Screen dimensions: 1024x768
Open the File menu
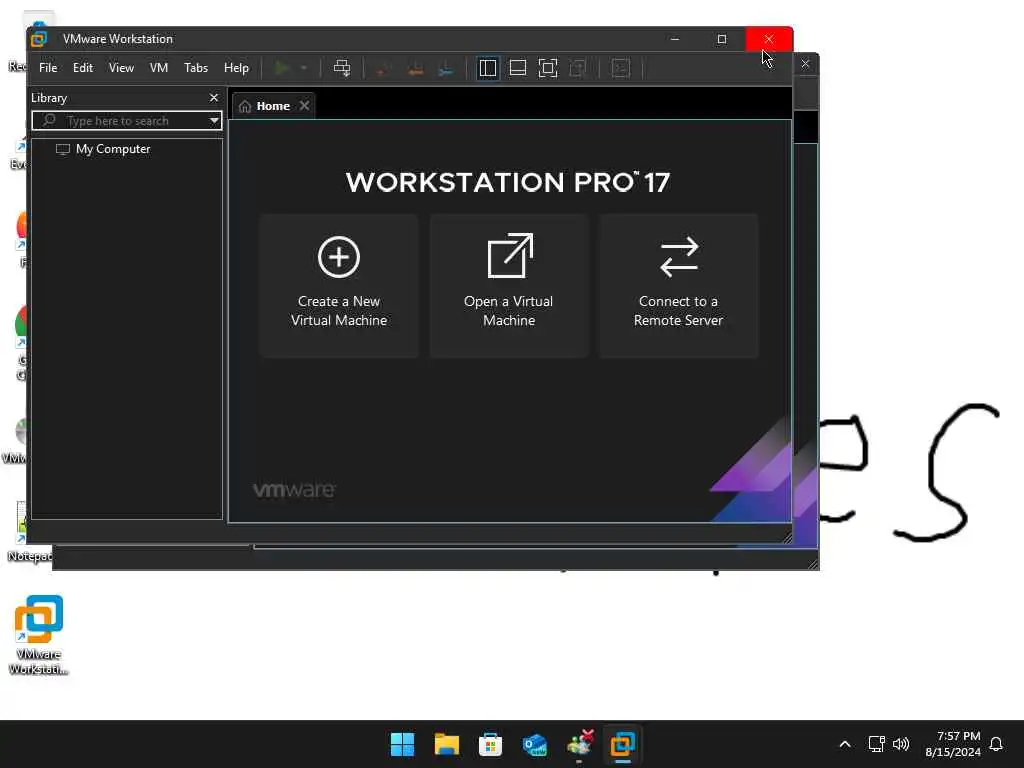coord(48,68)
